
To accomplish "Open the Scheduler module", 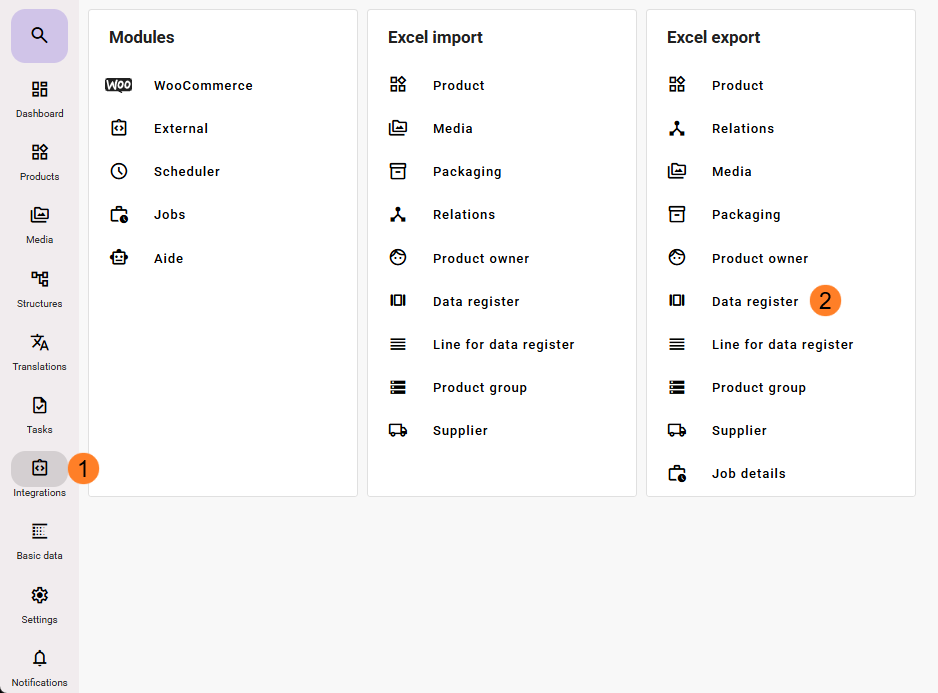I will [186, 172].
